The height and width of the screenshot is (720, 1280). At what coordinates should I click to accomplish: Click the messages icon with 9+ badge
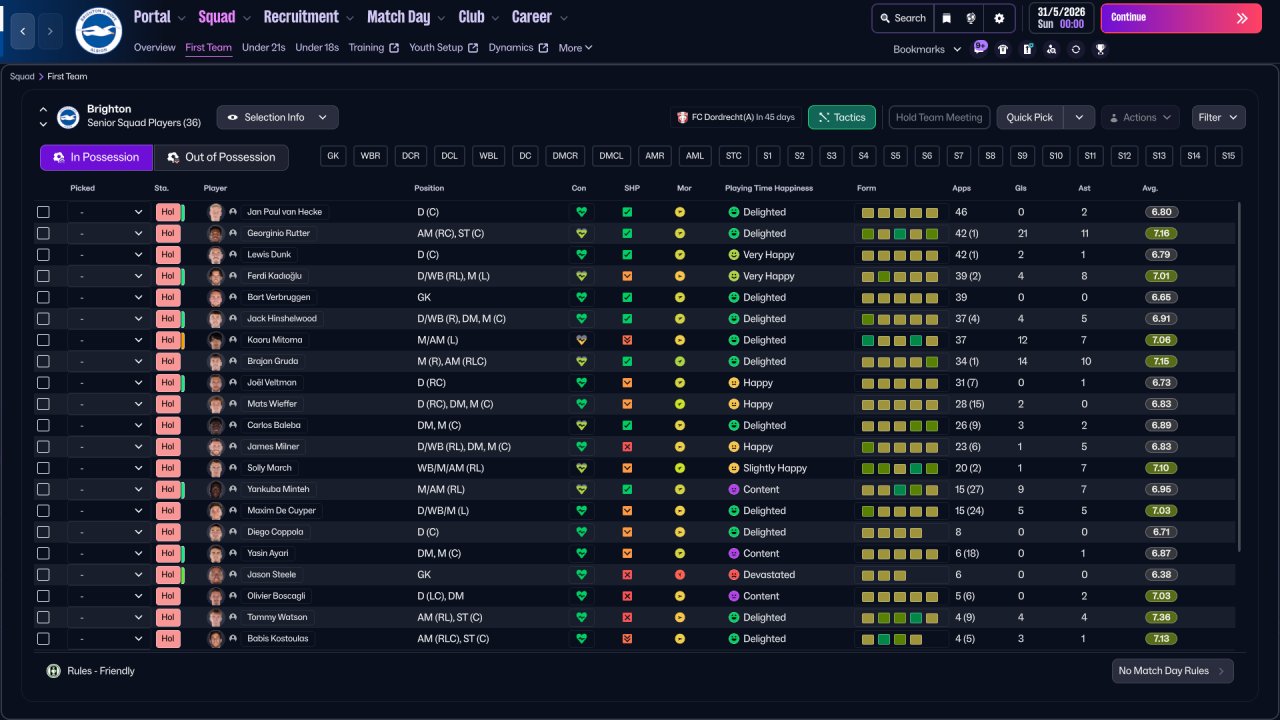[x=979, y=48]
